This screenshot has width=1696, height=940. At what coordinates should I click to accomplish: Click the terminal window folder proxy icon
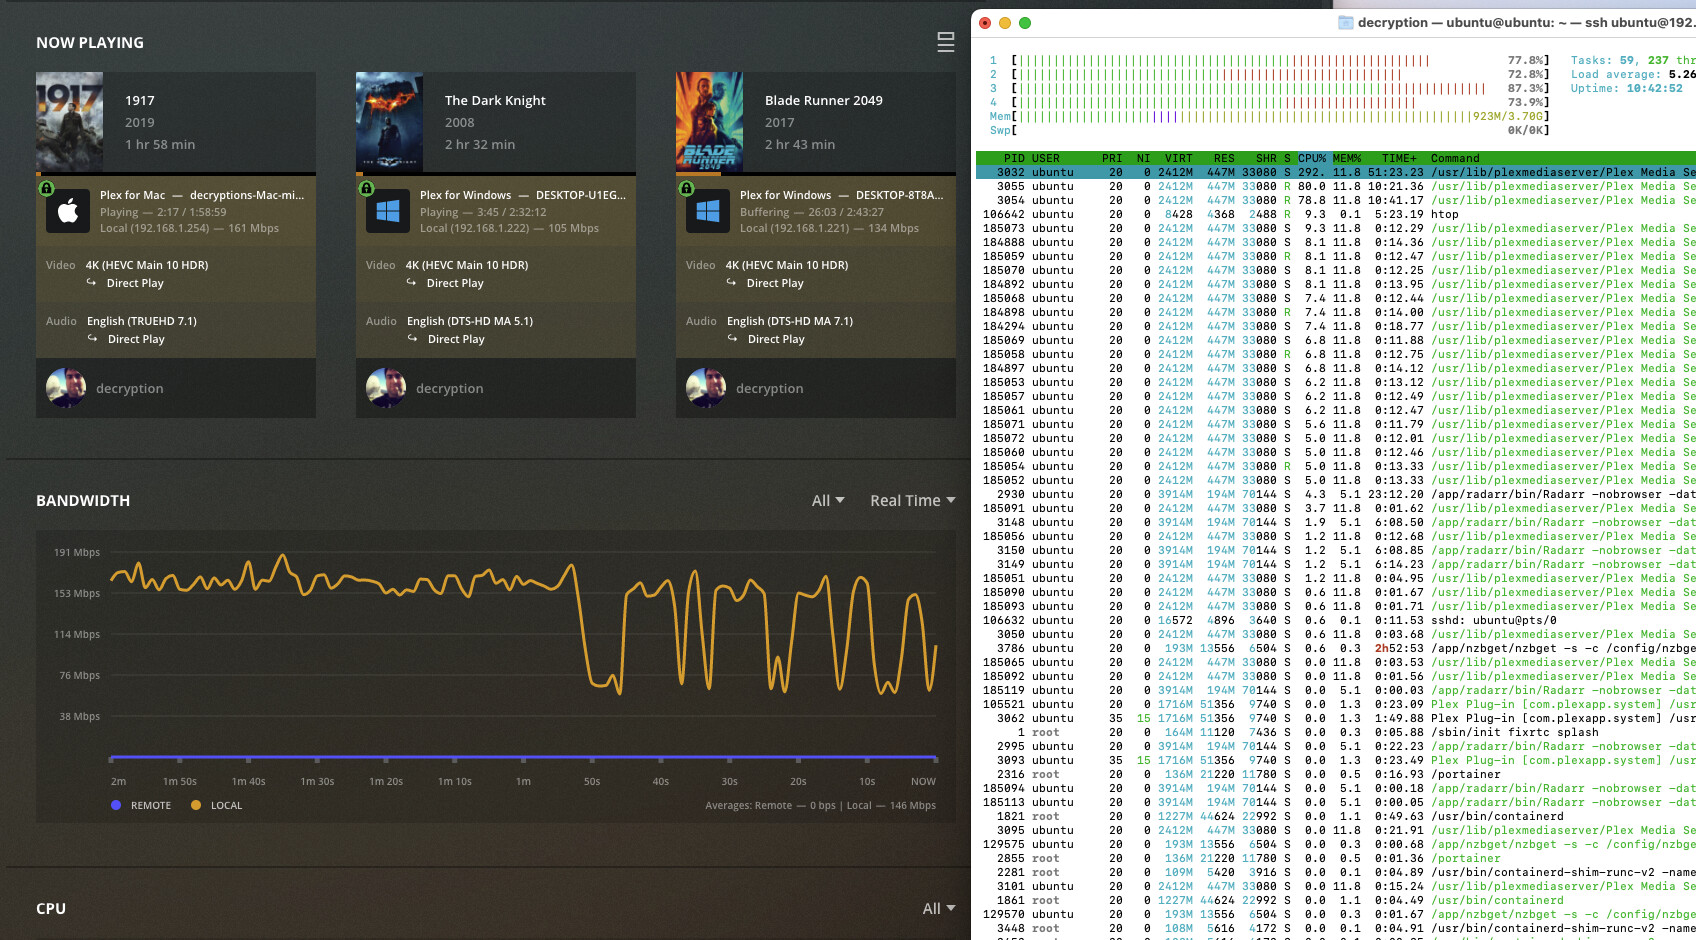1345,22
